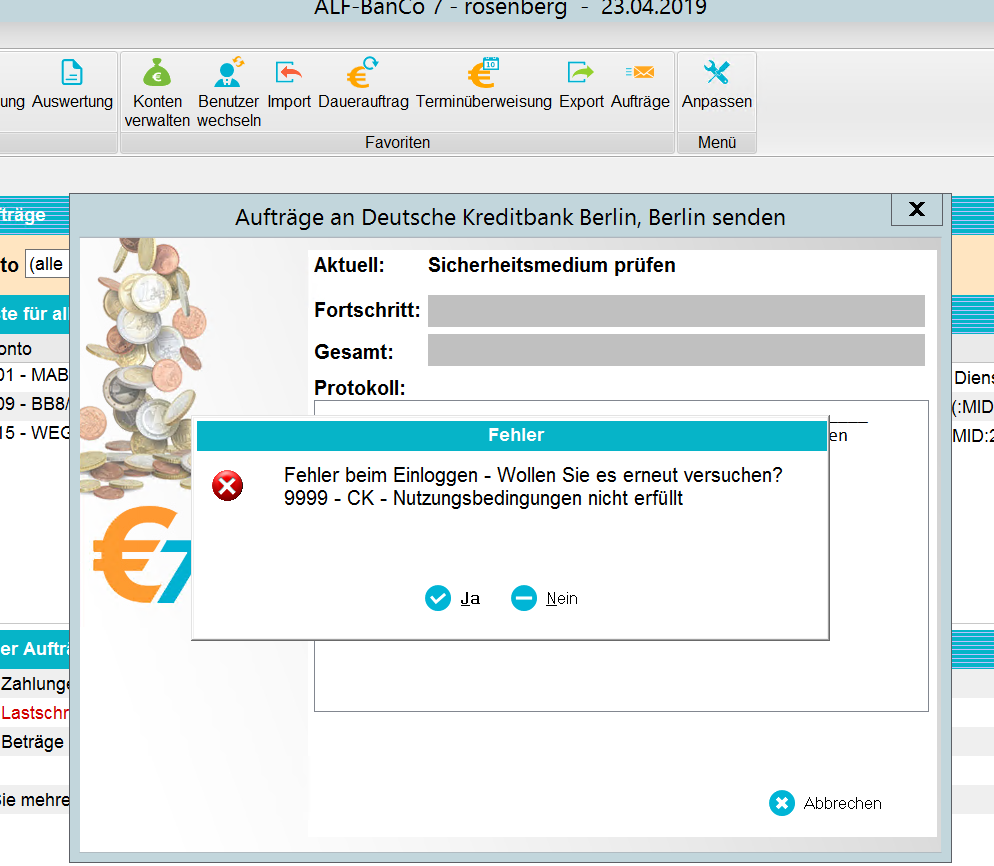Open the Import toolbar icon
Viewport: 994px width, 866px height.
click(288, 72)
